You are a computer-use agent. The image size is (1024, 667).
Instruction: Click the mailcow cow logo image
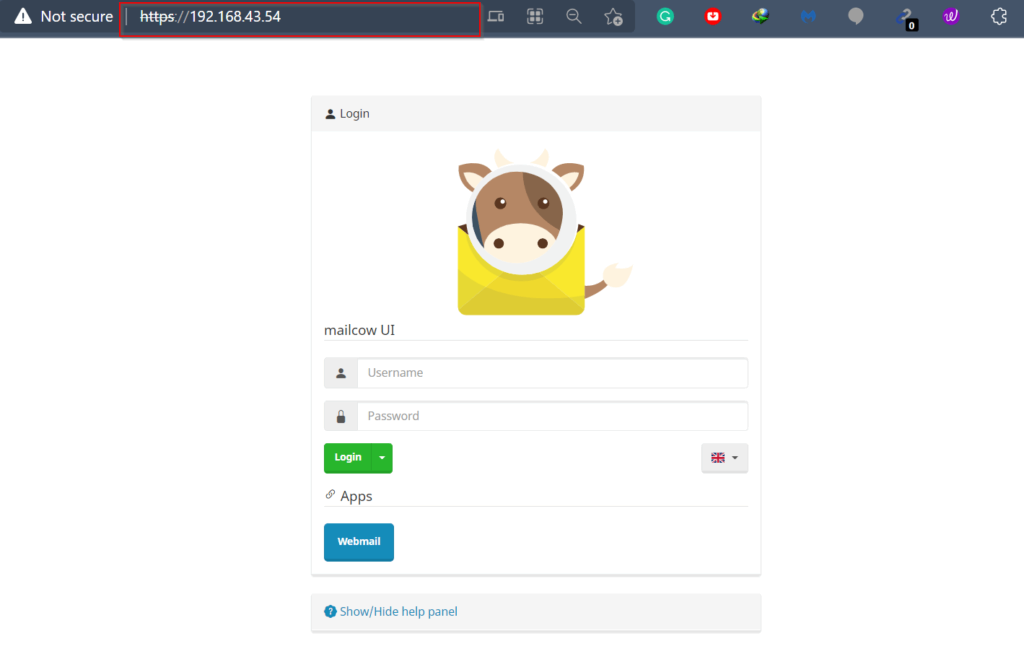click(545, 232)
